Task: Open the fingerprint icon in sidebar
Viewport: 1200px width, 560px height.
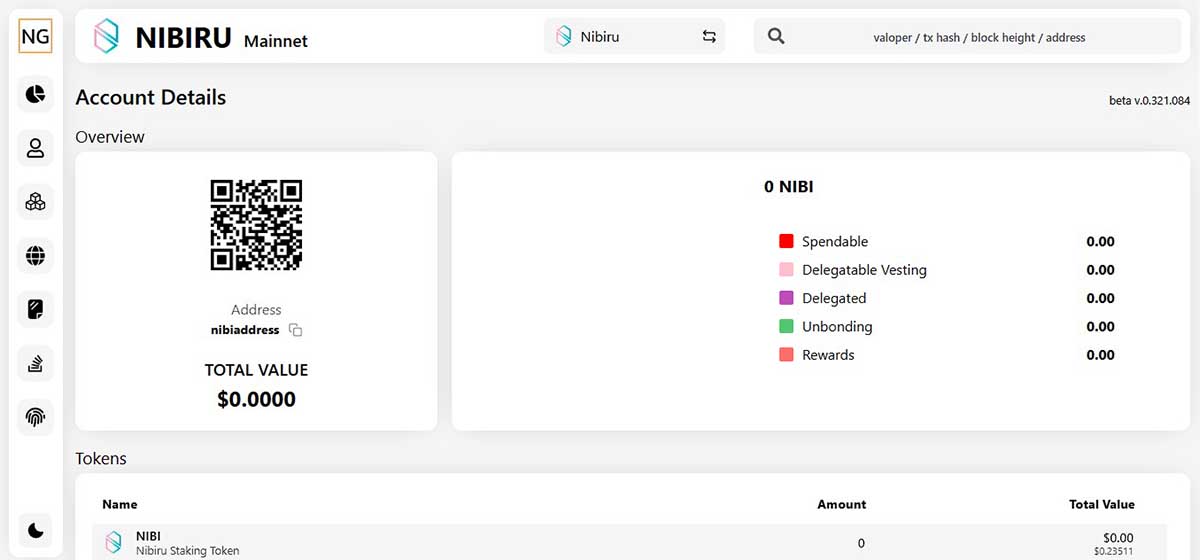Action: [36, 418]
